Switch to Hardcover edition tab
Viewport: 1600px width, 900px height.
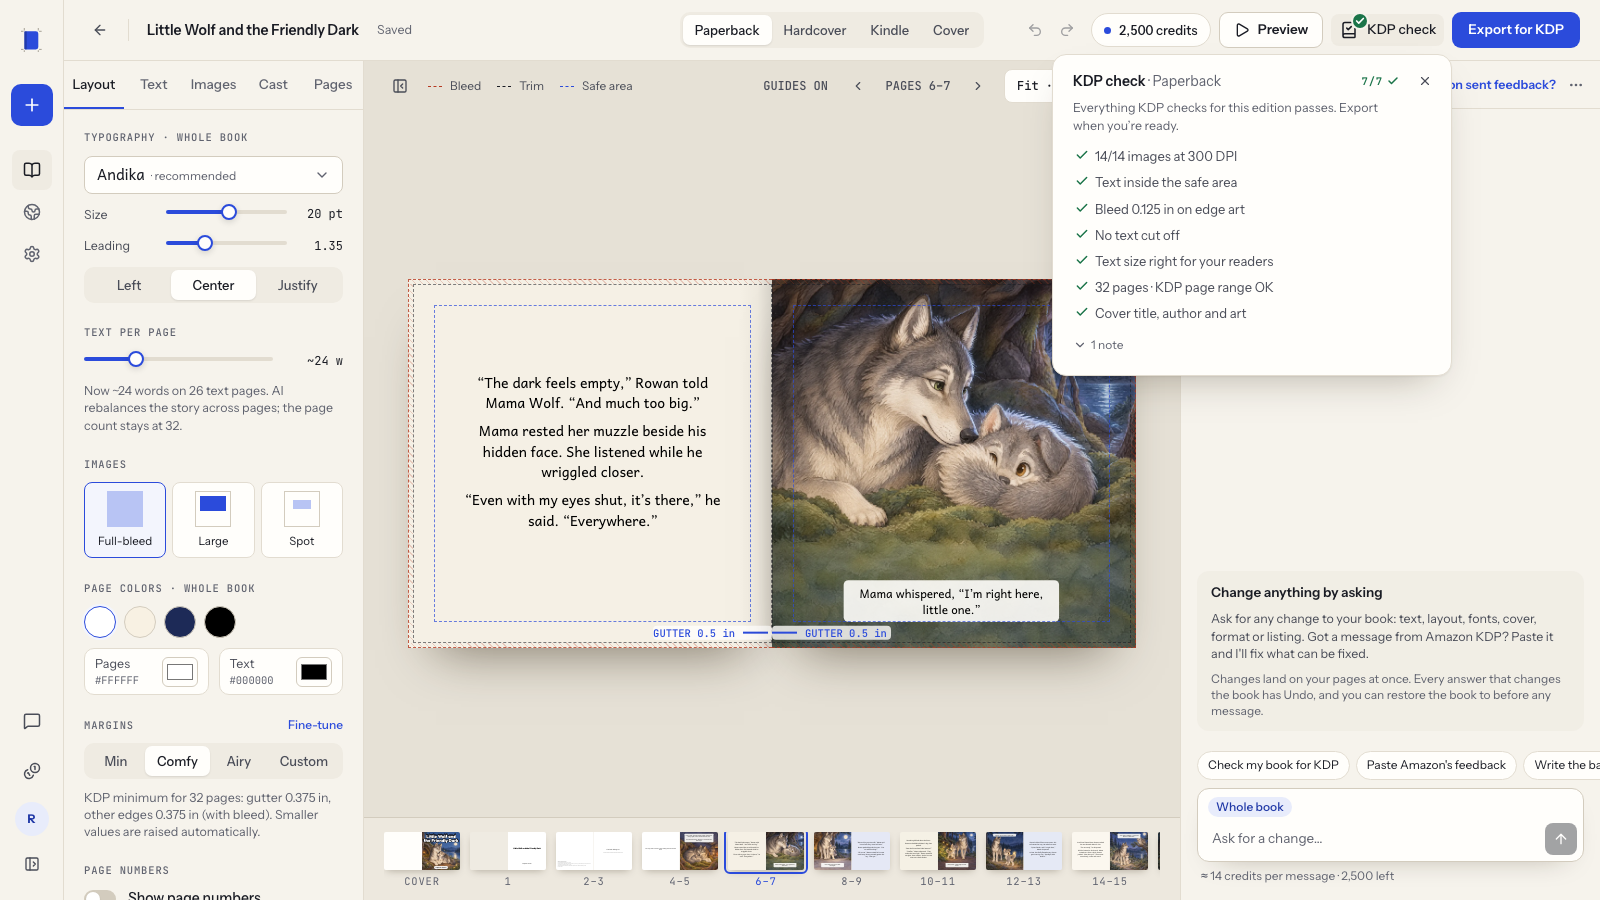coord(815,30)
